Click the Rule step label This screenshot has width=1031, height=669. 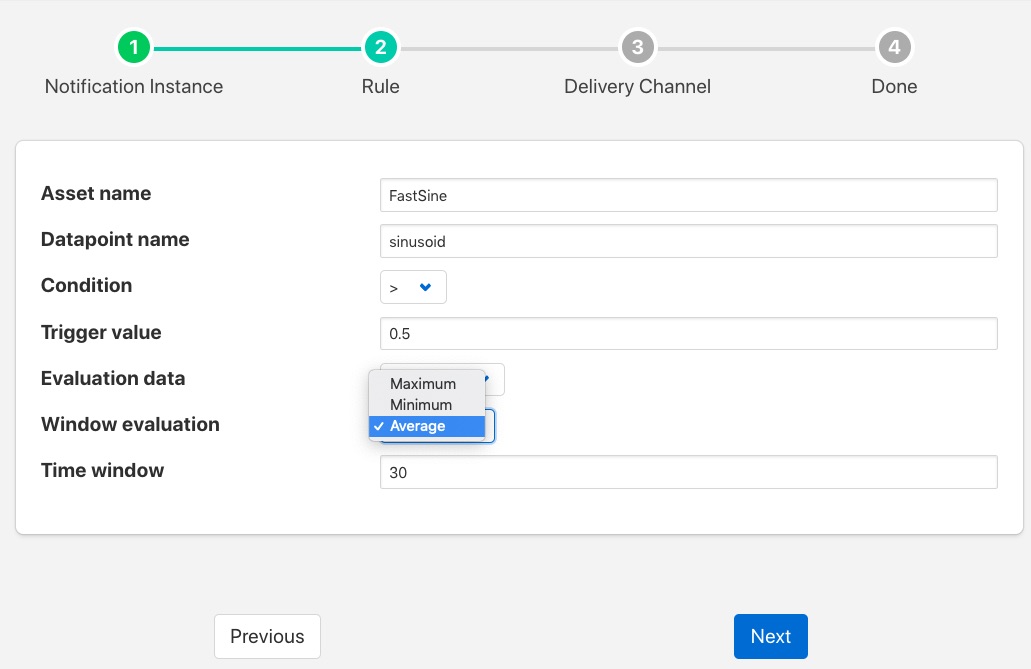pos(380,87)
